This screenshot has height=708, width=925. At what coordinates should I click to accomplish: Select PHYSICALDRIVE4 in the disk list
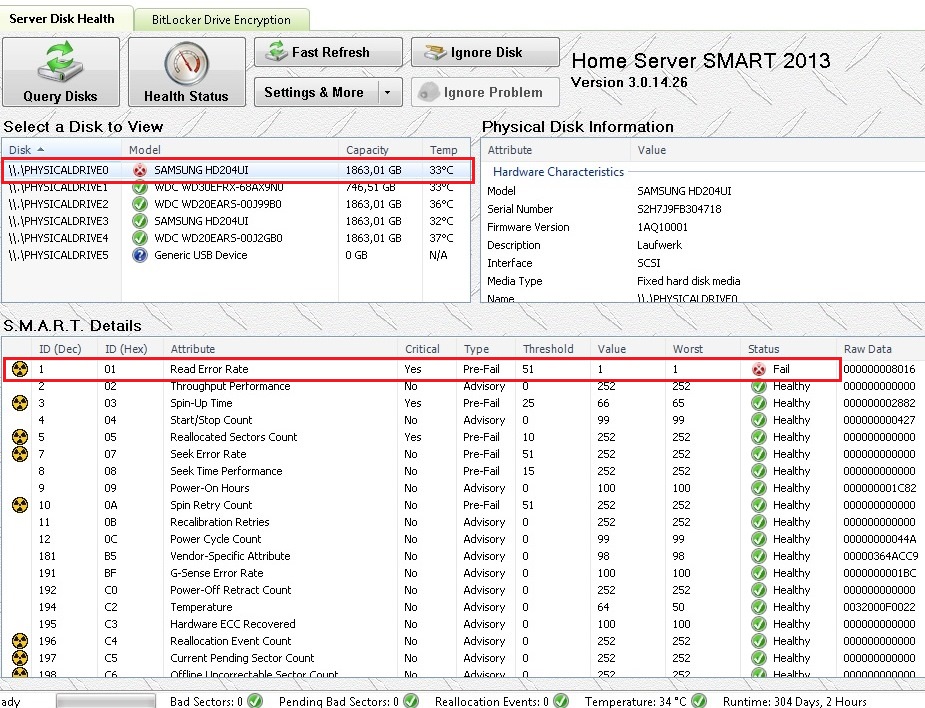(x=58, y=238)
